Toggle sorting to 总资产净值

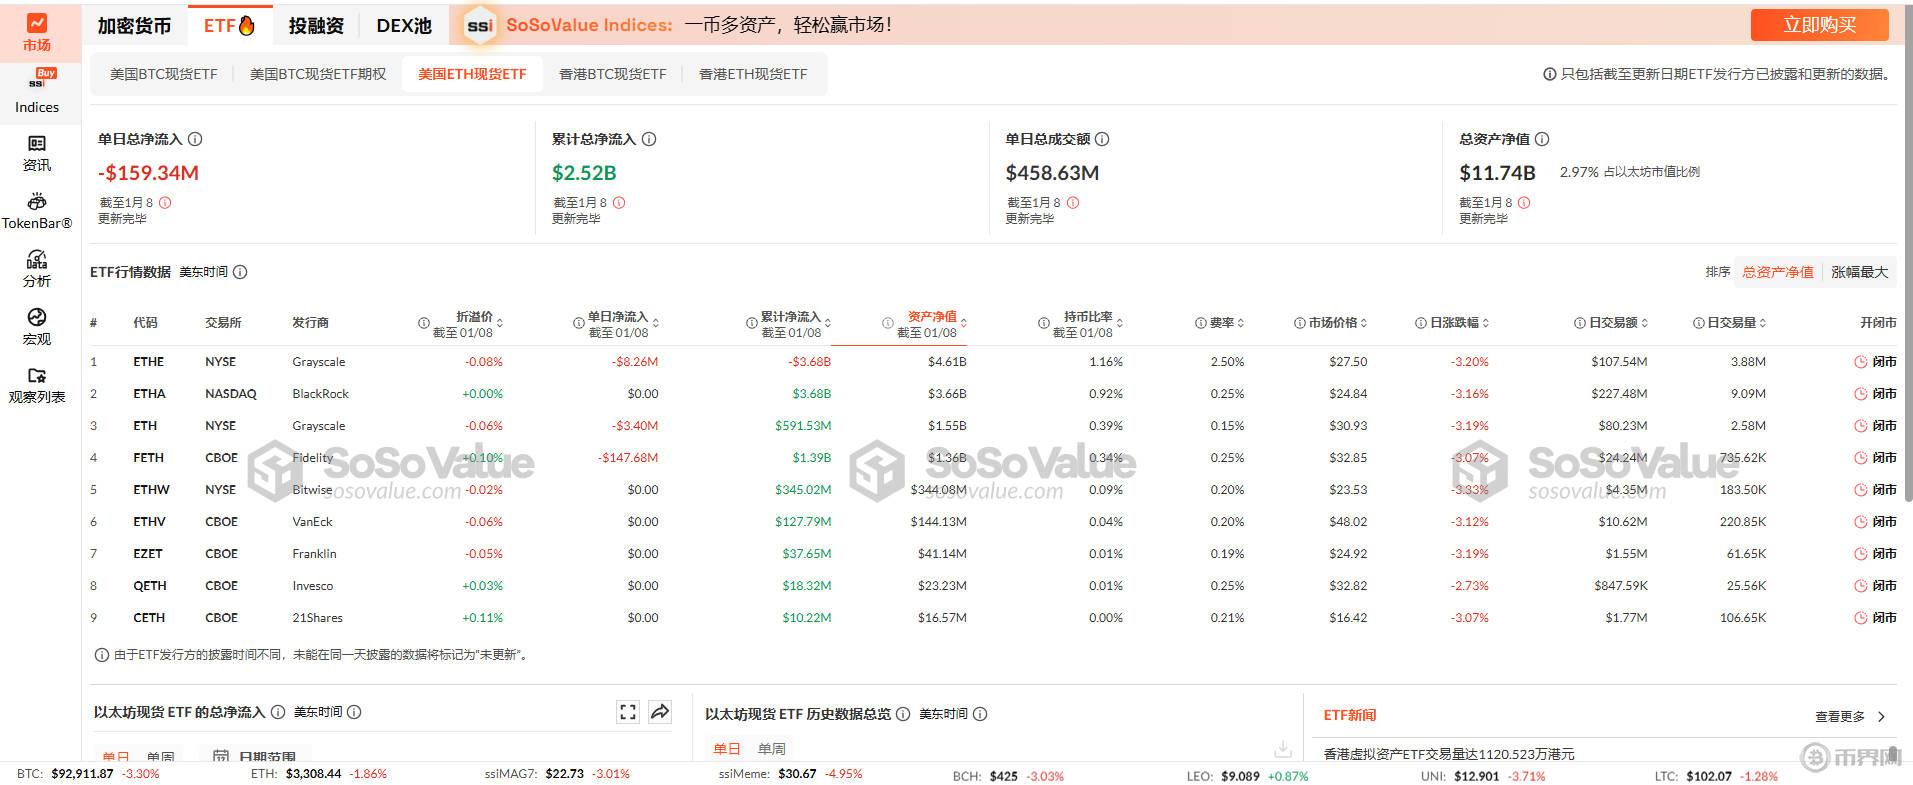tap(1777, 272)
